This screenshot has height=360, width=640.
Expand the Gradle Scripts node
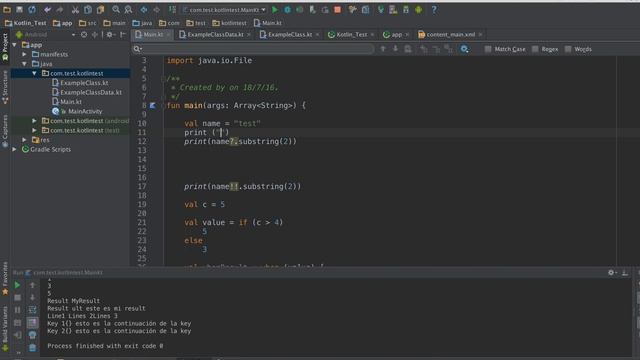click(x=15, y=149)
